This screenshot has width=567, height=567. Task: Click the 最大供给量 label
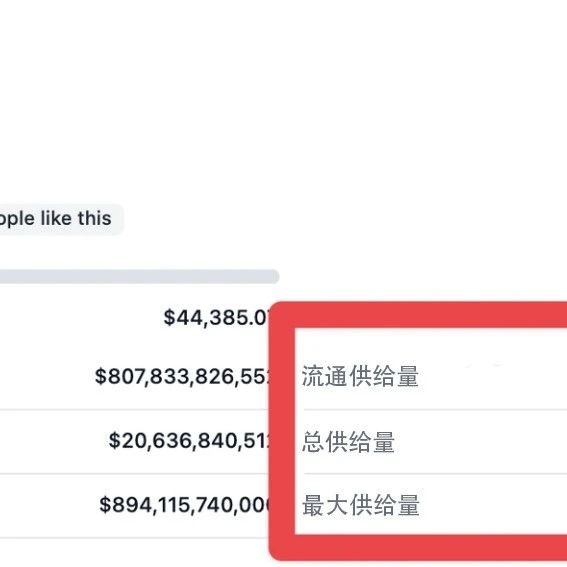[x=361, y=505]
